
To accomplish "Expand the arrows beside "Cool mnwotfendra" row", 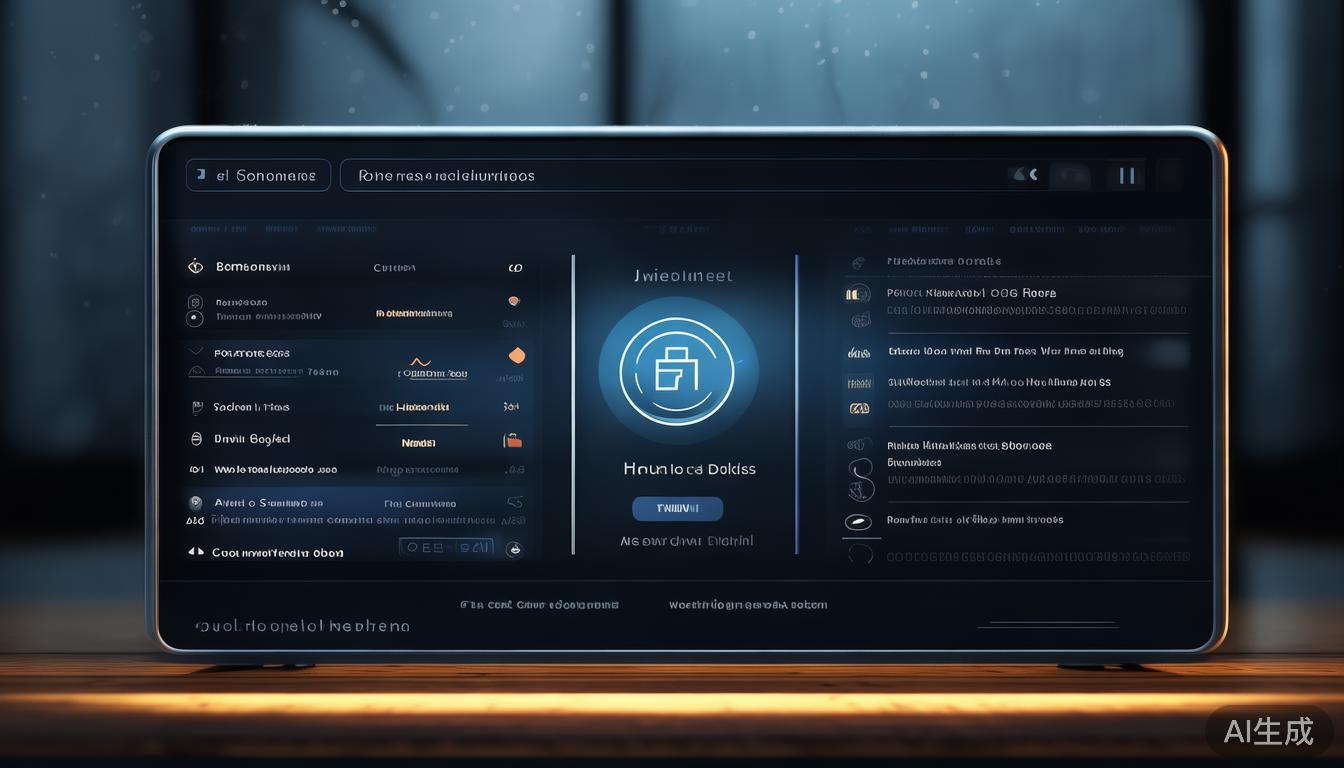I will 195,552.
